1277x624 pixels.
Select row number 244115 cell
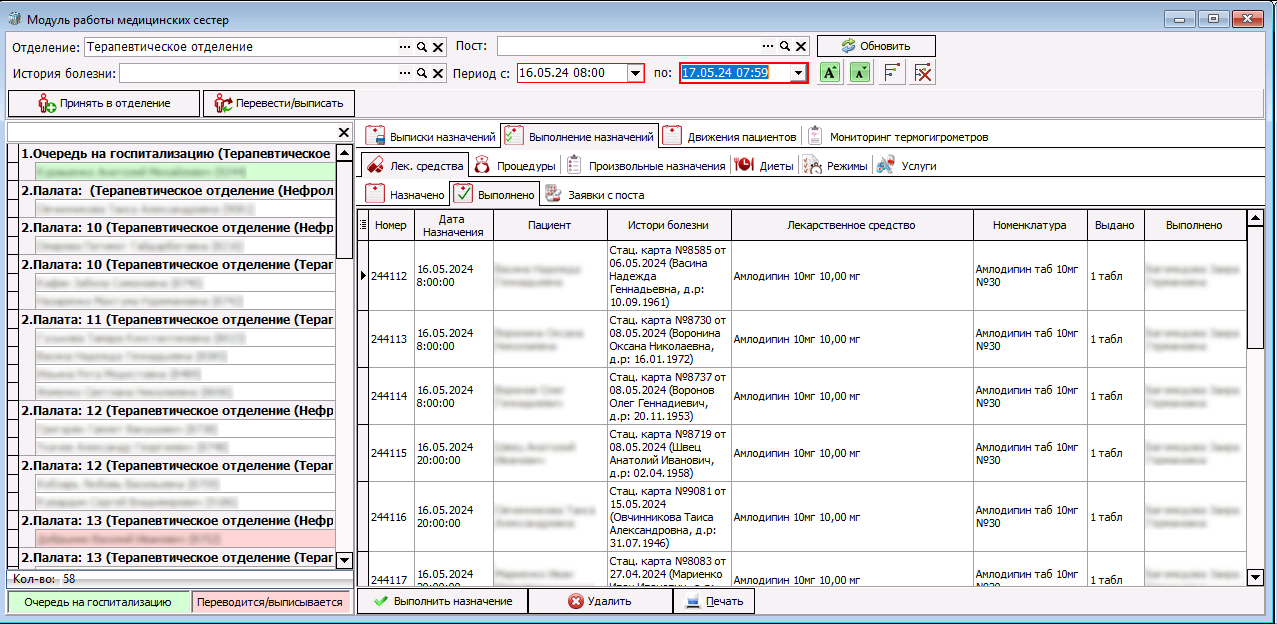point(391,453)
